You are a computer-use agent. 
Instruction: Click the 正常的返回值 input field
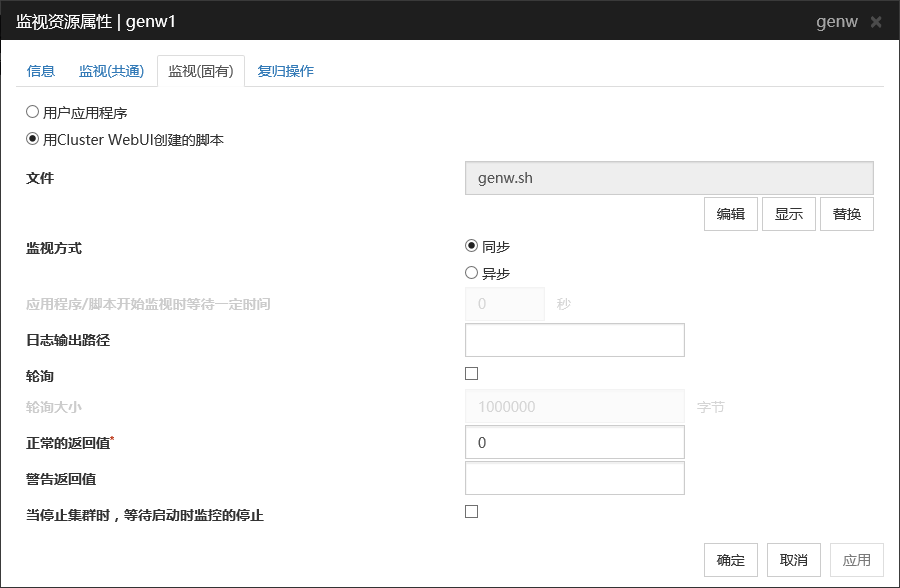(574, 442)
